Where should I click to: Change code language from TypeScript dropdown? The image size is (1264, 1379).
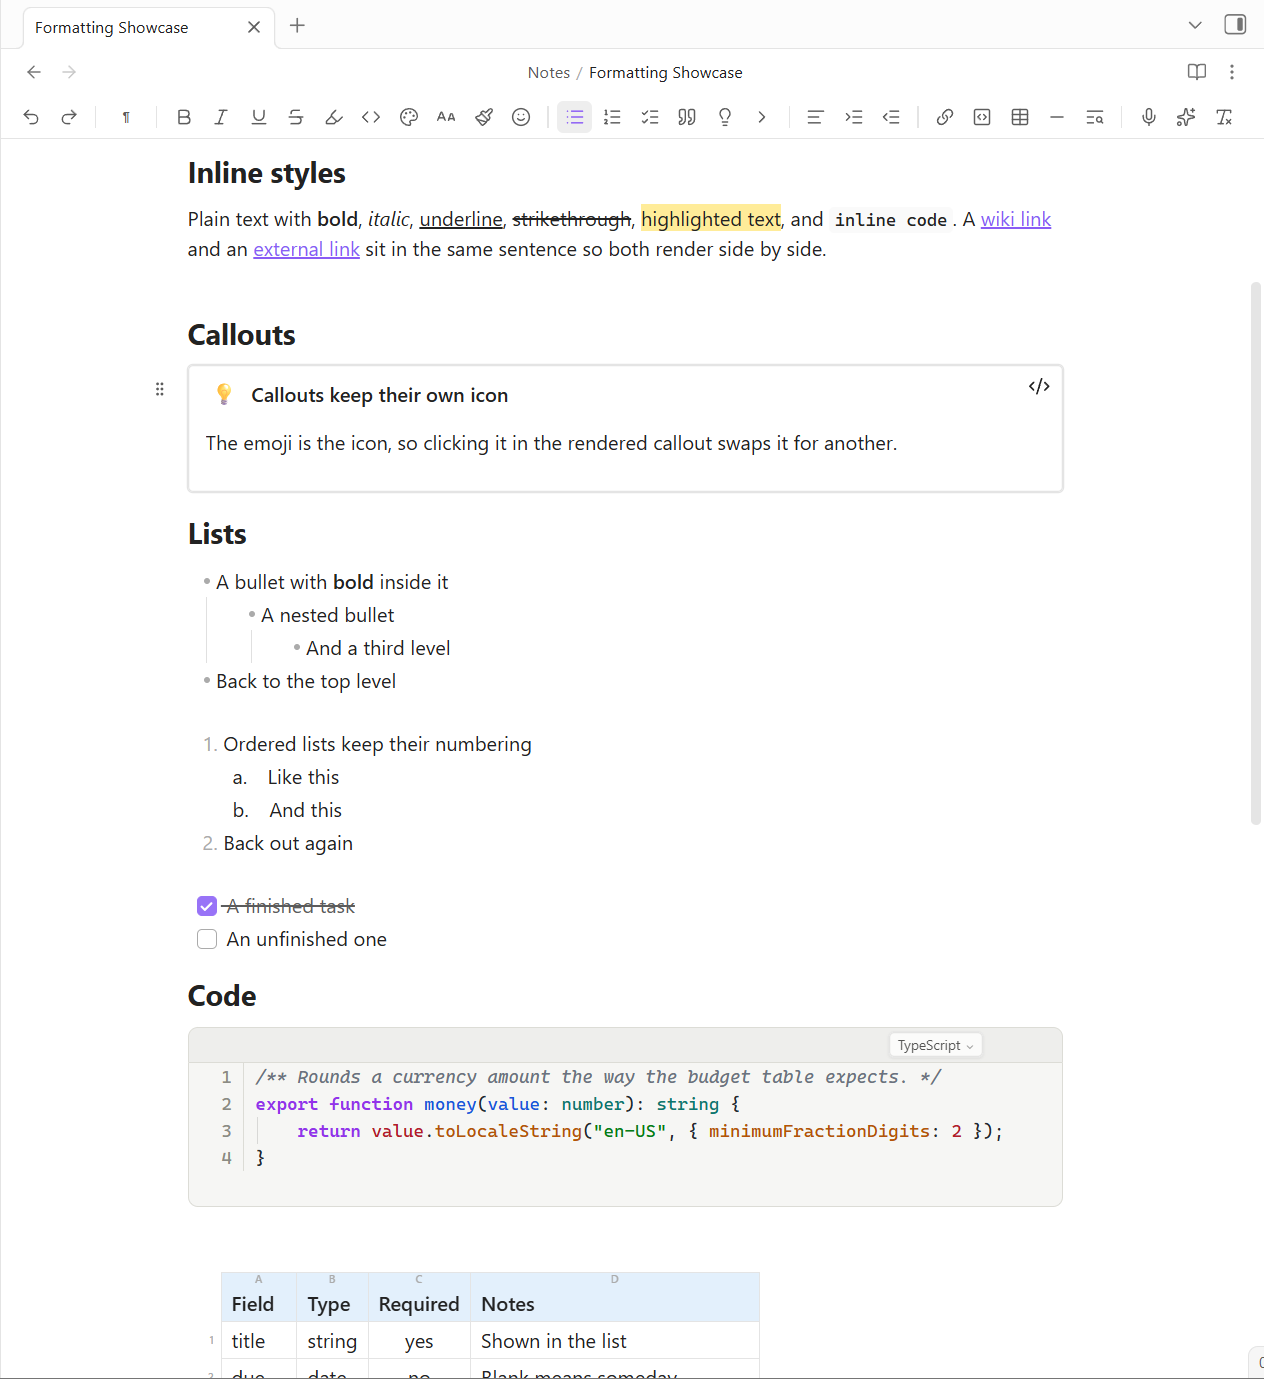[936, 1045]
